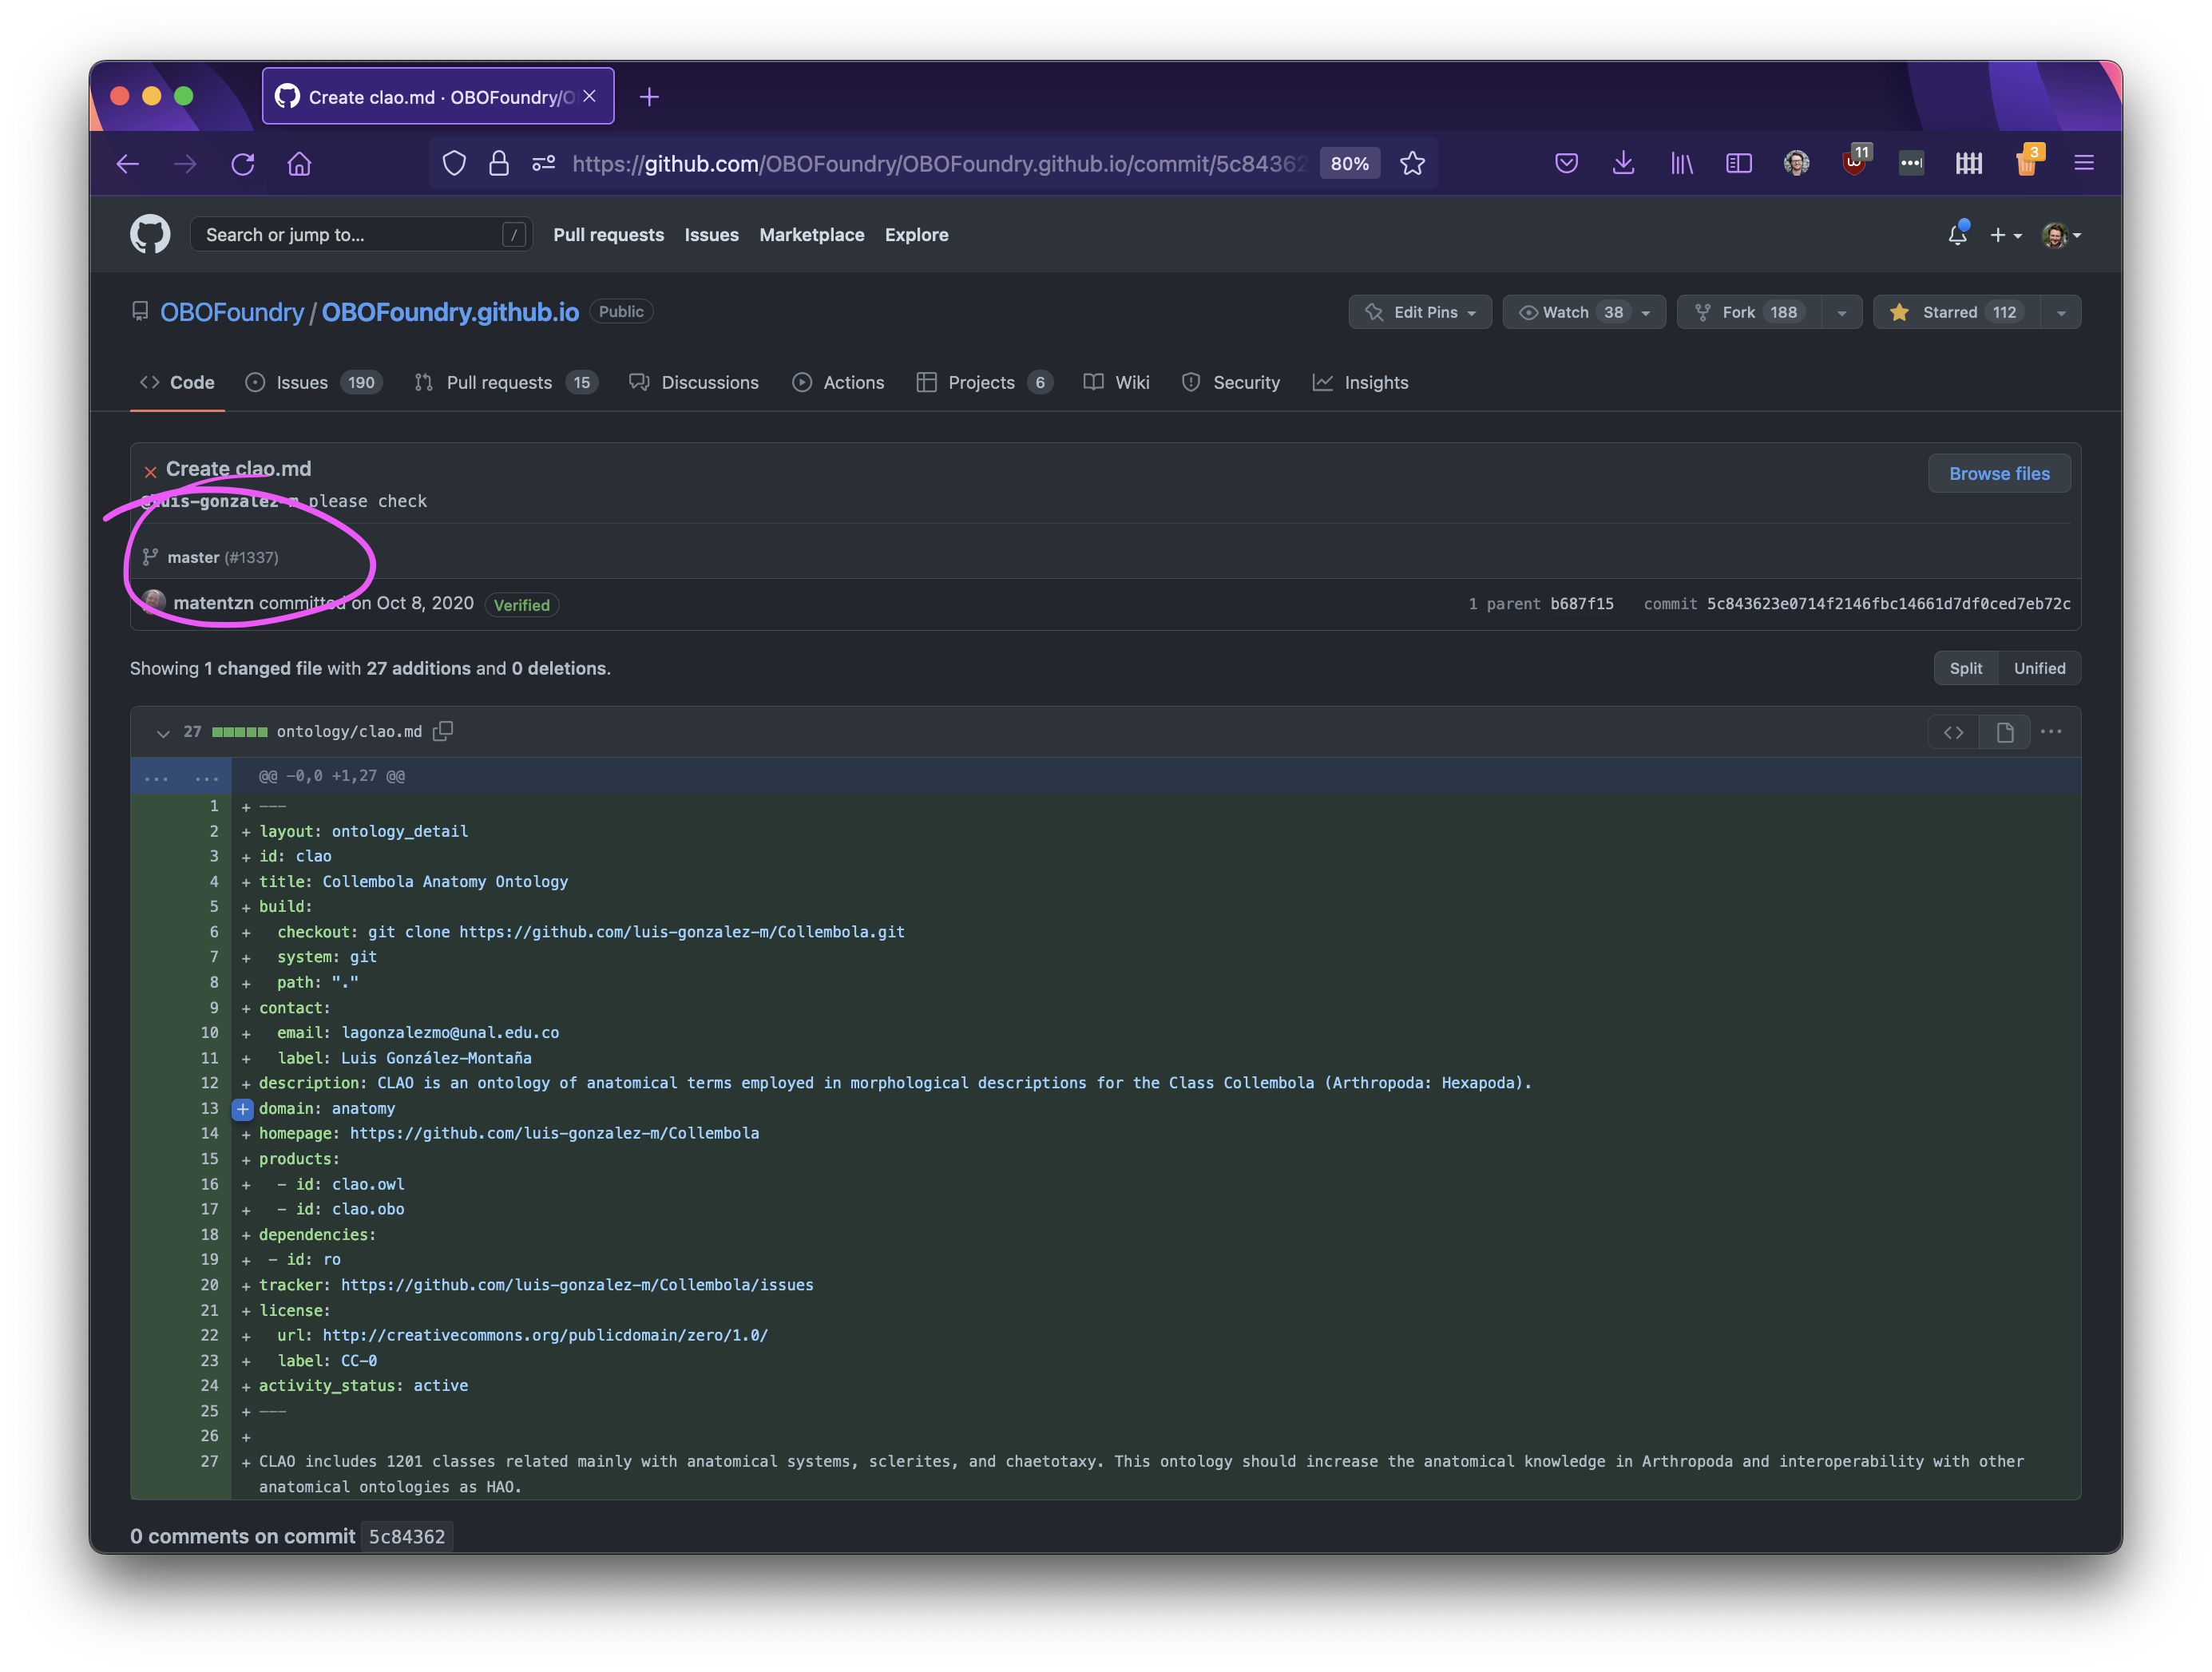Viewport: 2212px width, 1672px height.
Task: Collapse the clao.md diff chevron
Action: (x=163, y=732)
